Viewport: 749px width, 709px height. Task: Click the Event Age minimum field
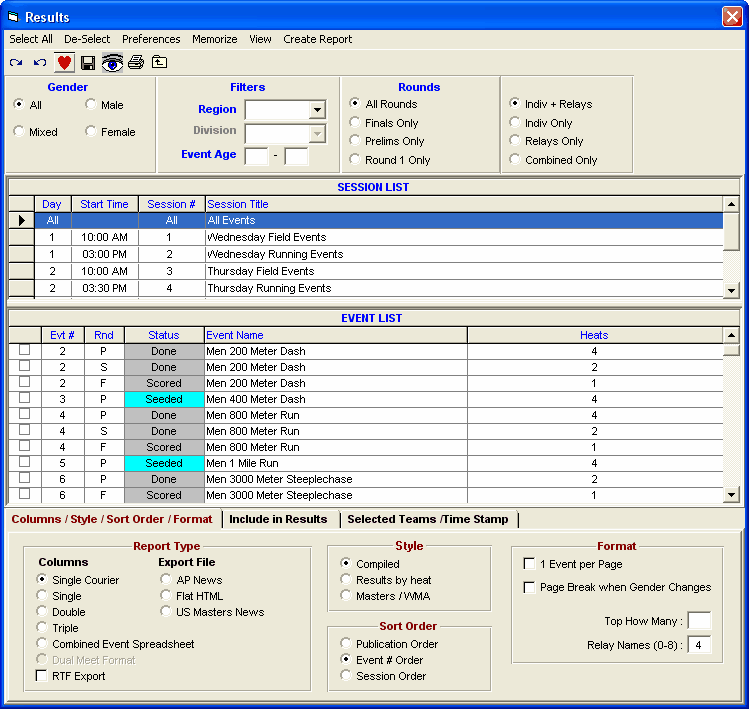coord(257,156)
